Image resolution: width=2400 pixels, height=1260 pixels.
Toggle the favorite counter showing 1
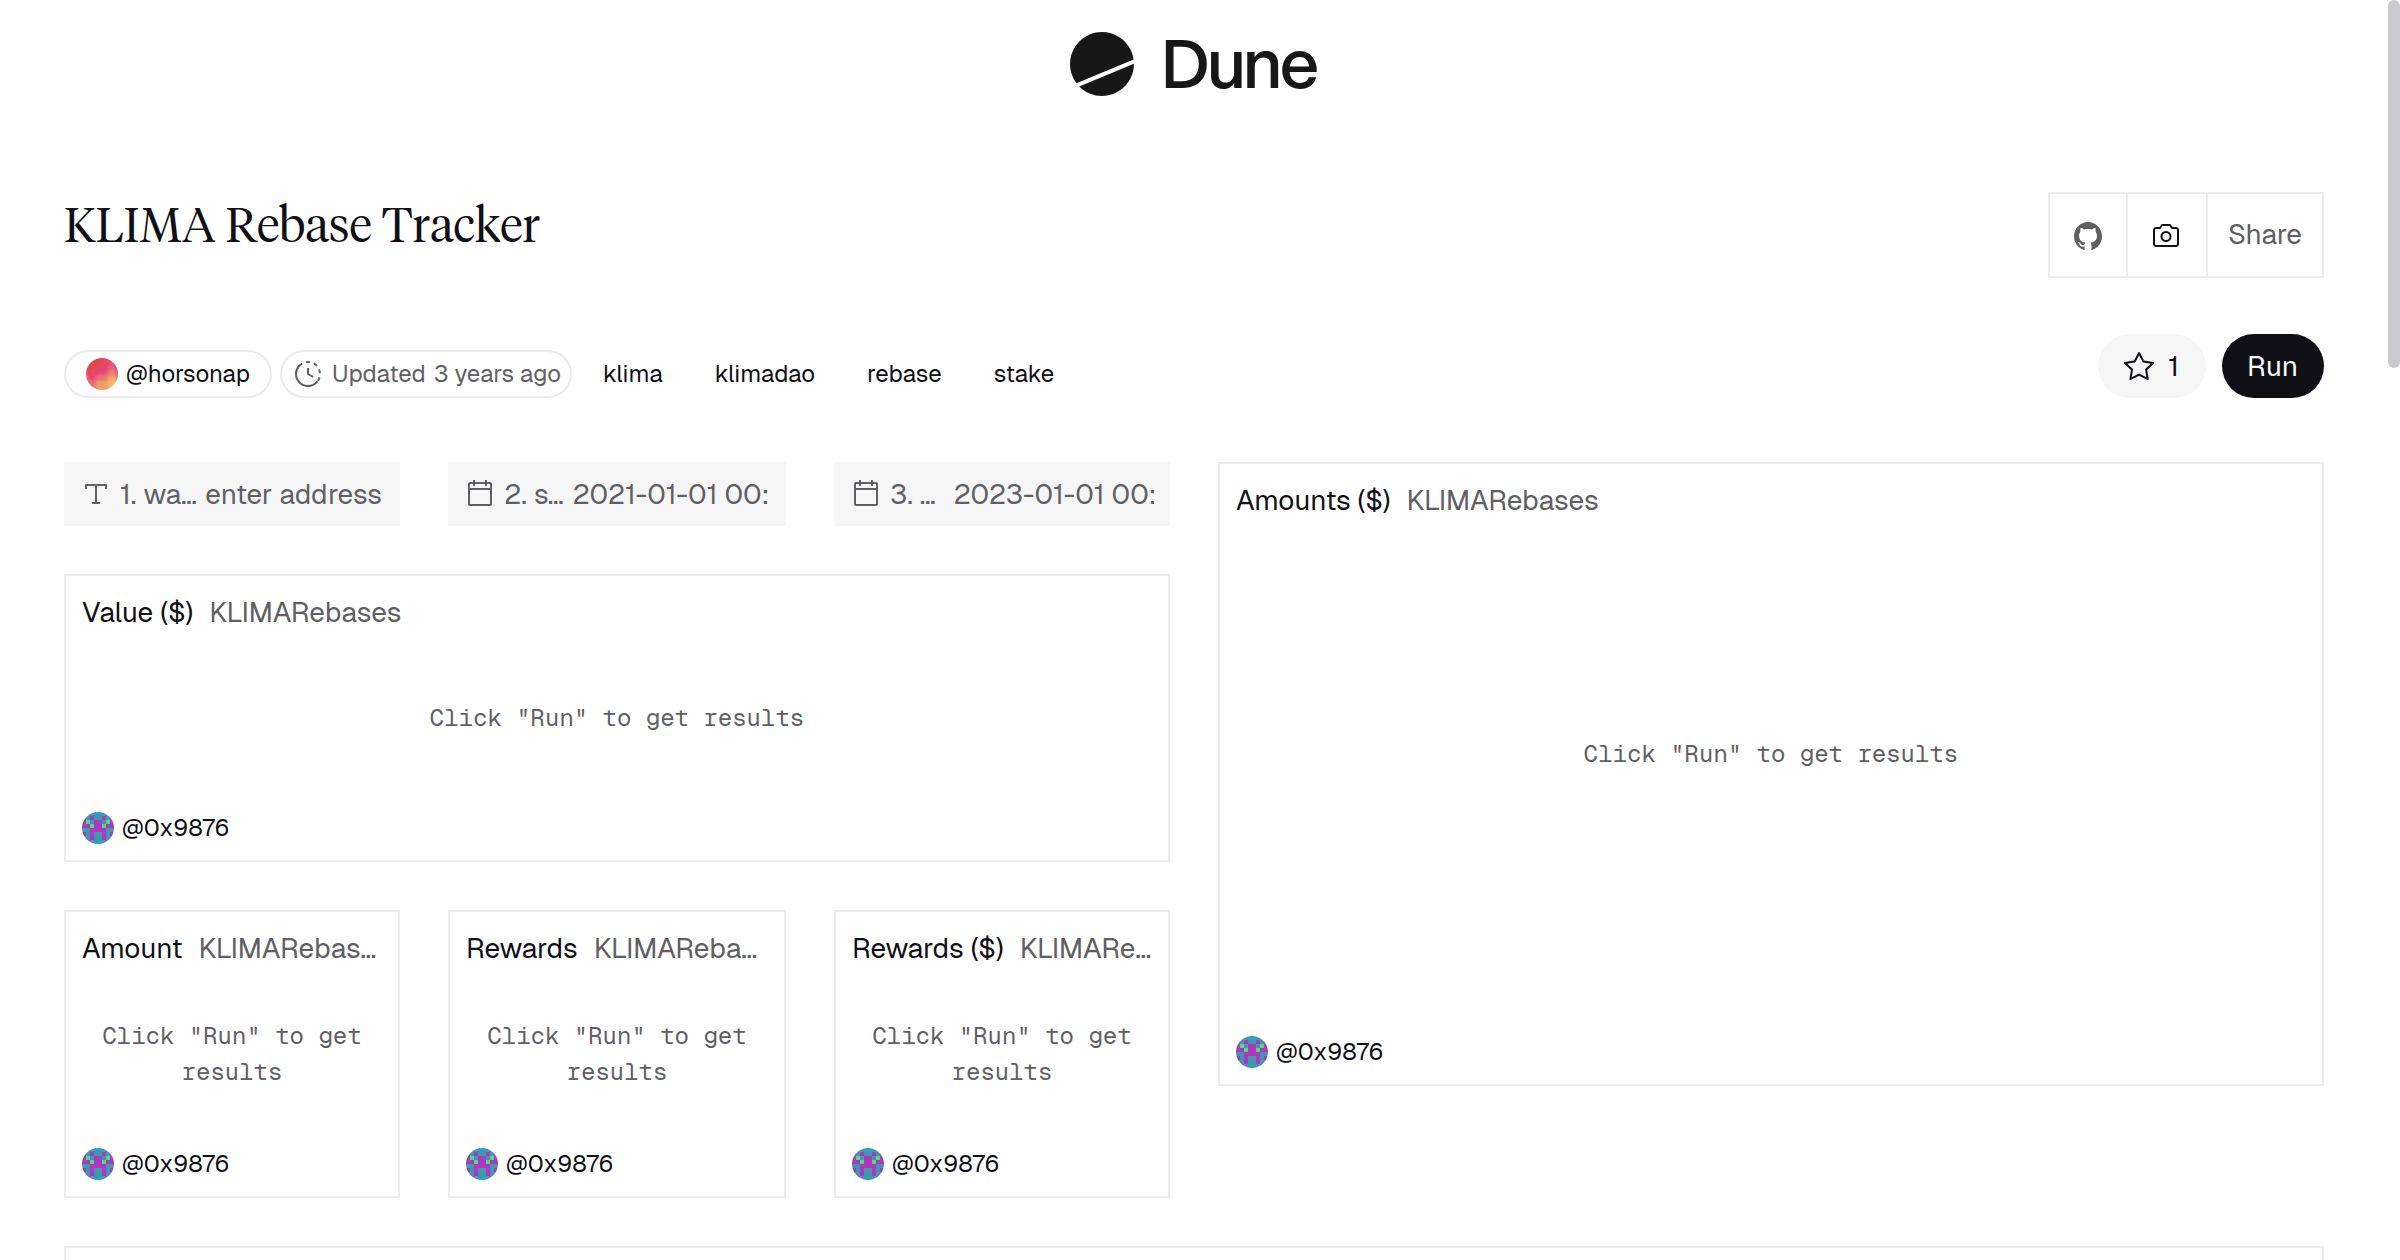[x=2172, y=366]
